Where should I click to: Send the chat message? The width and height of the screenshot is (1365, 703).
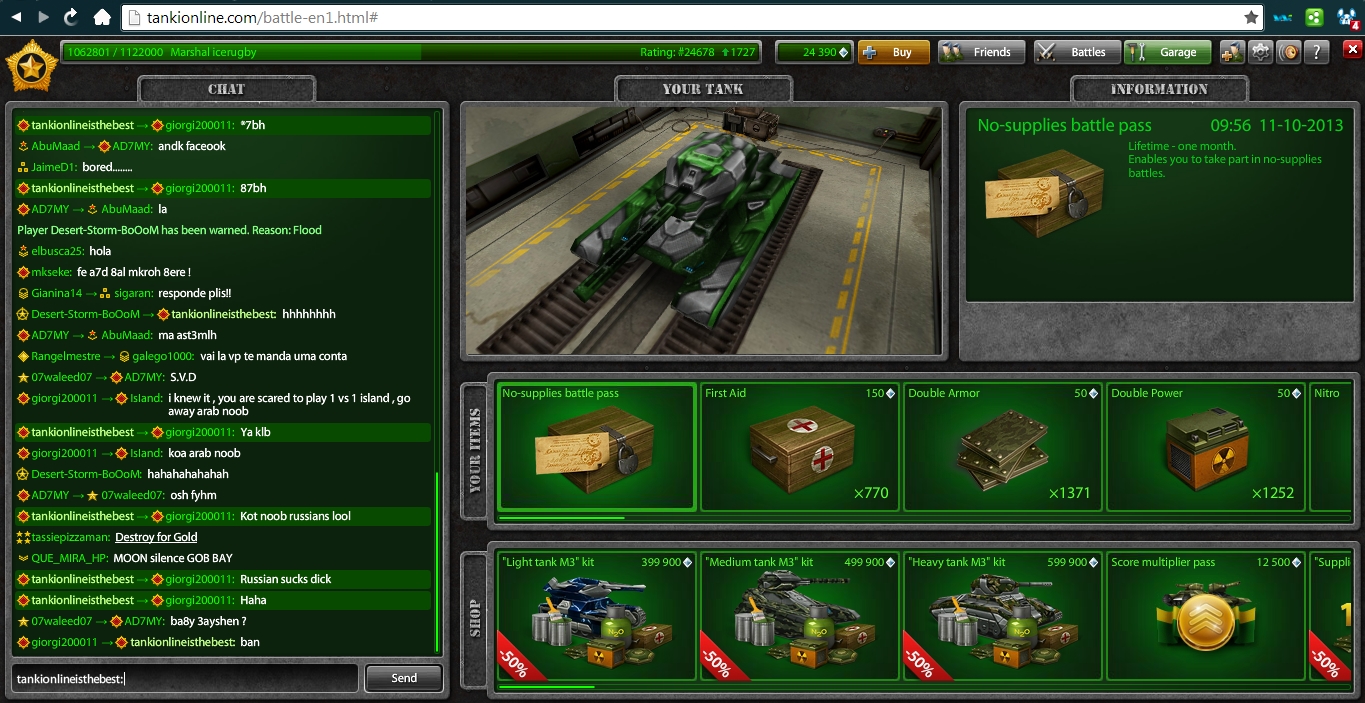click(x=404, y=678)
